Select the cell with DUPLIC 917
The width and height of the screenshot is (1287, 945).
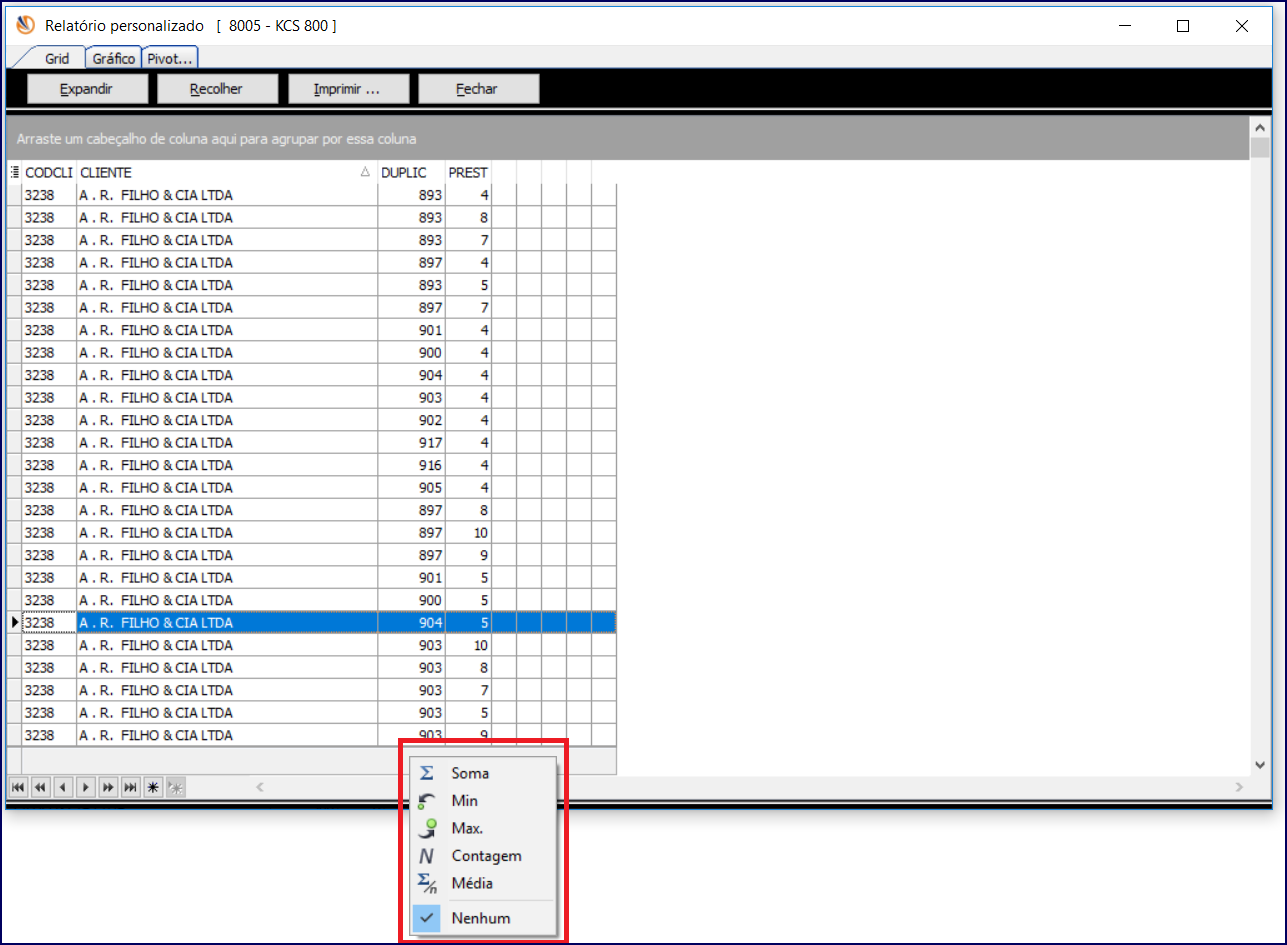(x=411, y=442)
